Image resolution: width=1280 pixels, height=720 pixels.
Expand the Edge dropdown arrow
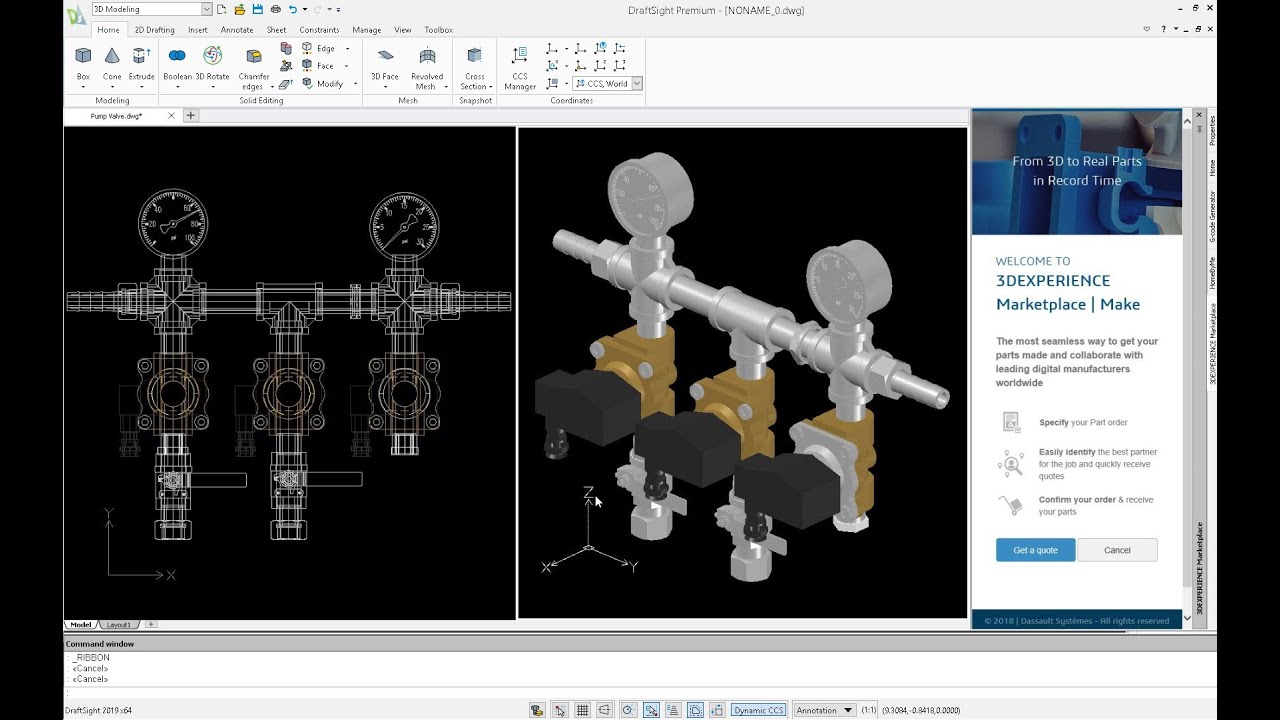coord(348,49)
